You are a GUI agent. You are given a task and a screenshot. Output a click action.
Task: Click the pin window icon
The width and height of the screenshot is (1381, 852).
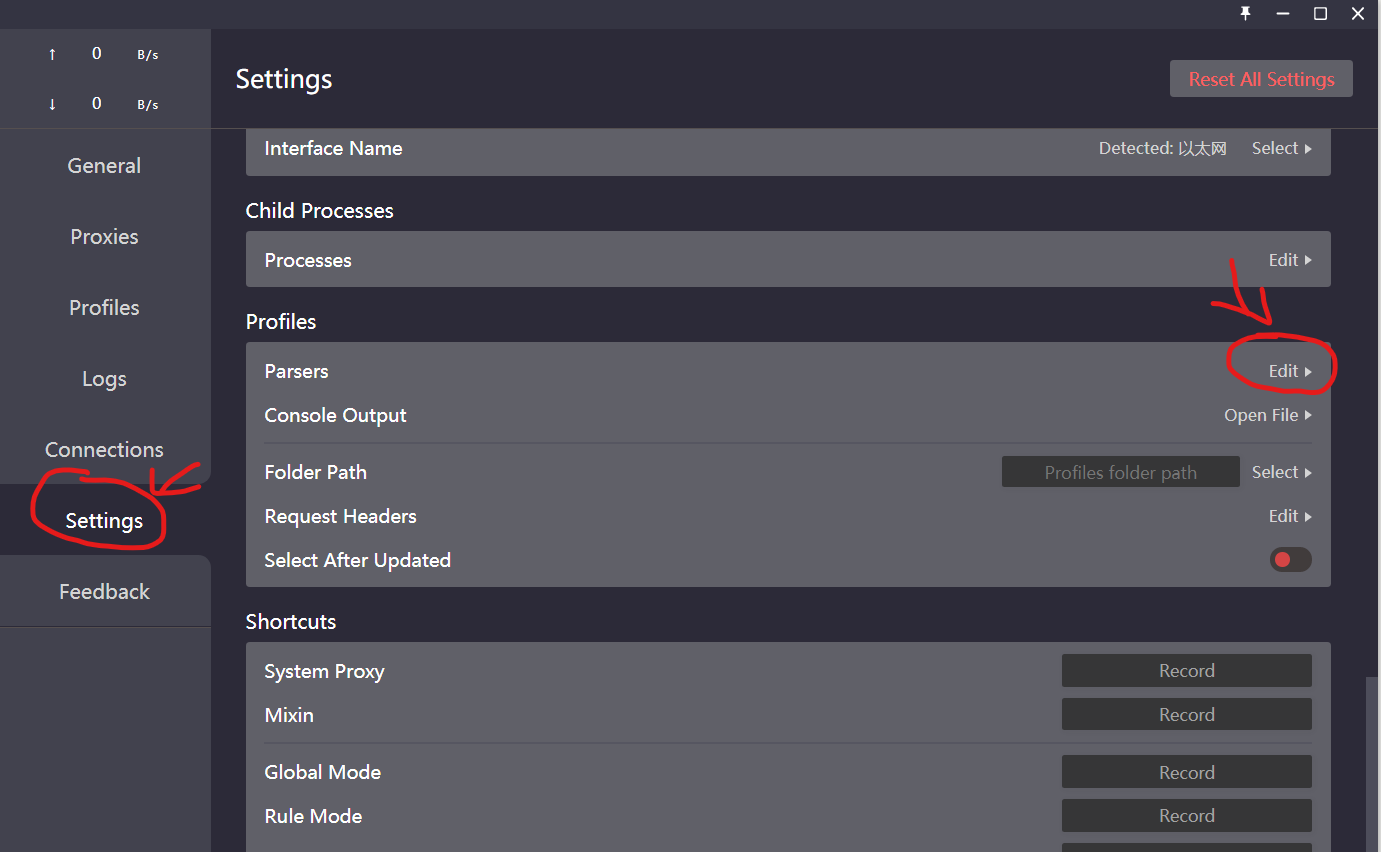1245,13
